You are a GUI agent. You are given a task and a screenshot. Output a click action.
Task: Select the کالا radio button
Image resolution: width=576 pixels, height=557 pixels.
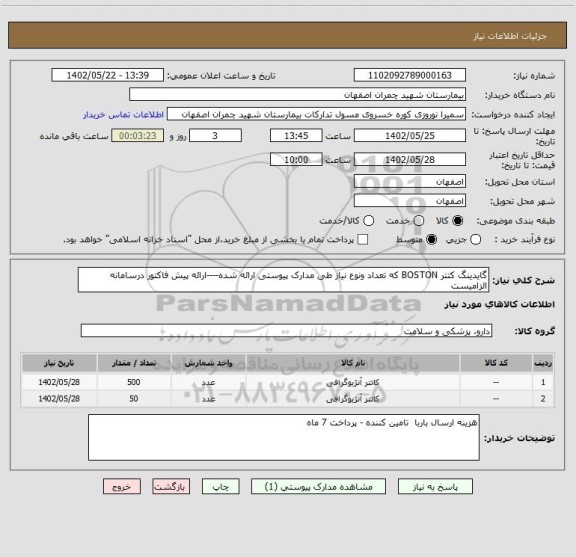[458, 221]
